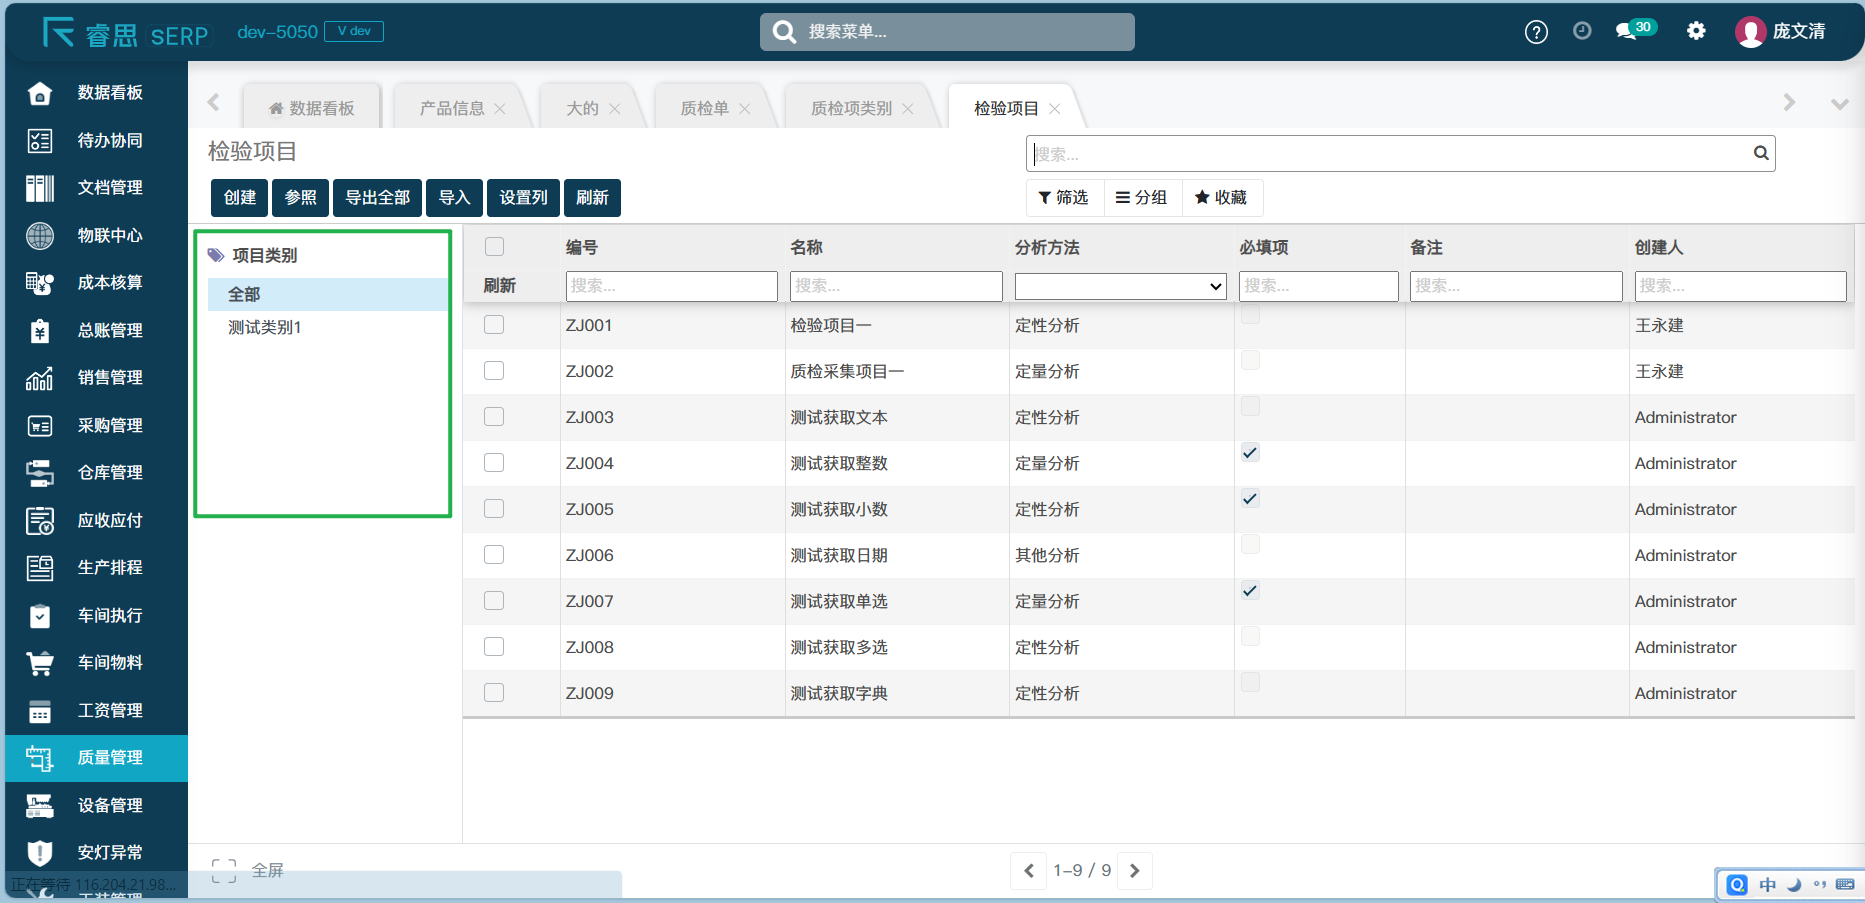
Task: Switch to the 质检项类别 tab
Action: 851,109
